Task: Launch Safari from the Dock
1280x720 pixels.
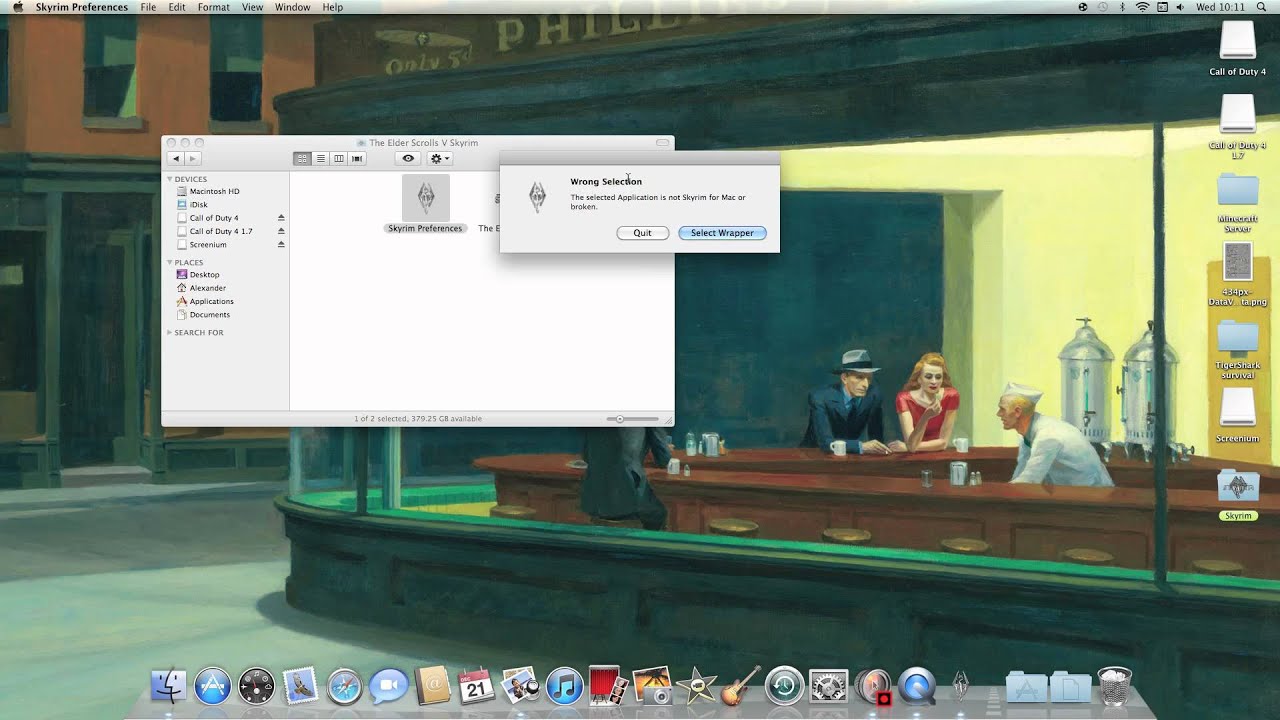Action: click(x=345, y=686)
